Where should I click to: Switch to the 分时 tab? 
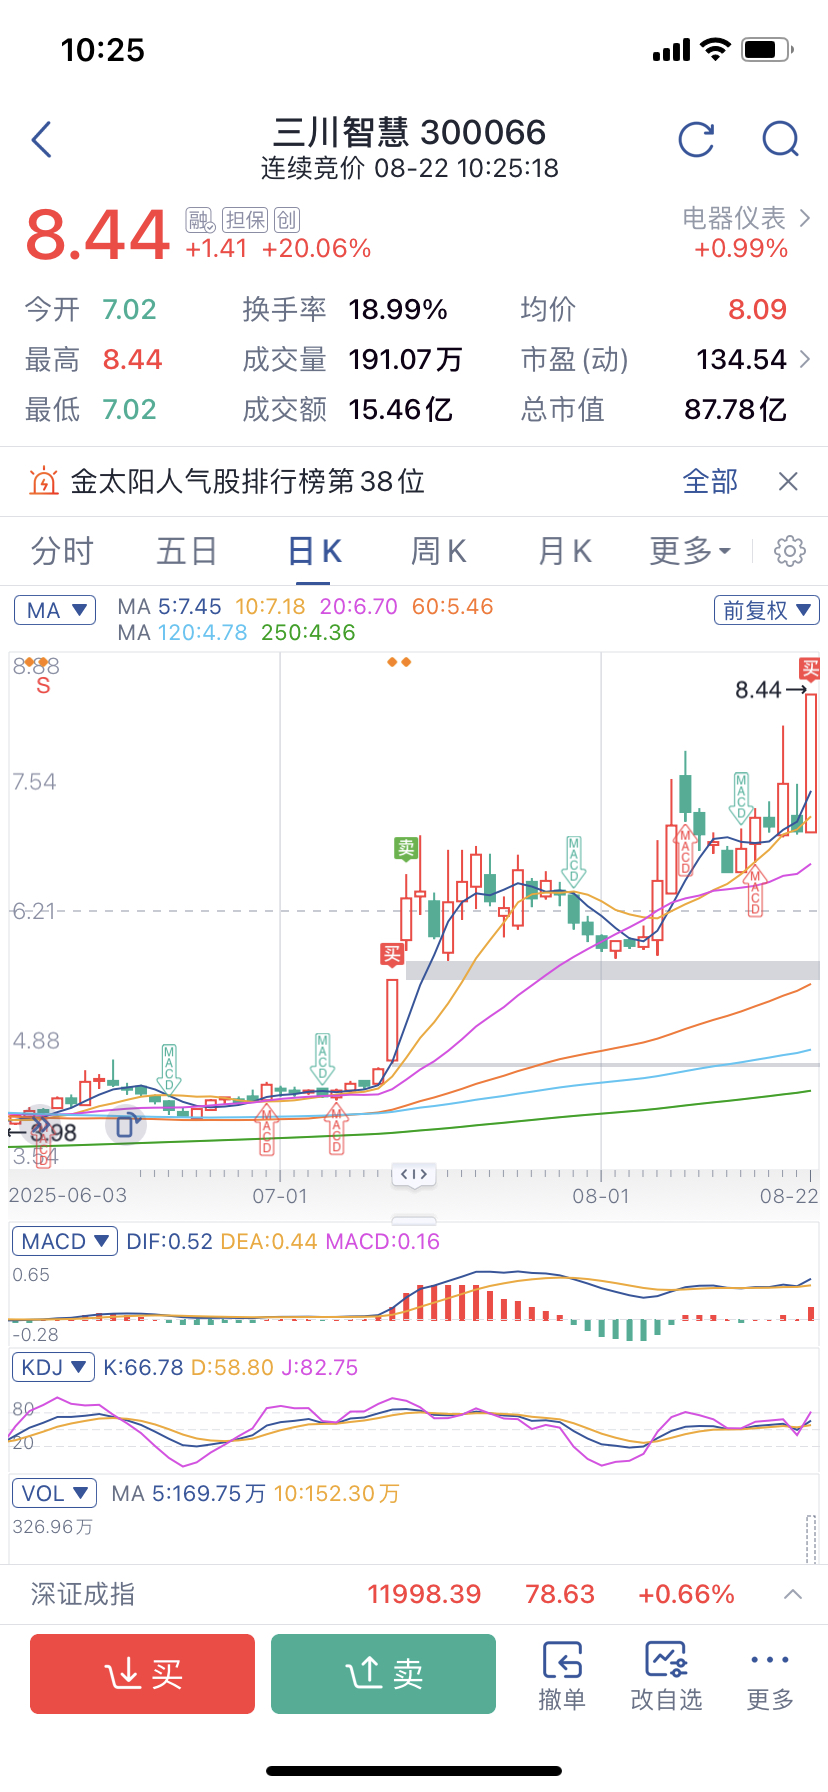point(62,551)
